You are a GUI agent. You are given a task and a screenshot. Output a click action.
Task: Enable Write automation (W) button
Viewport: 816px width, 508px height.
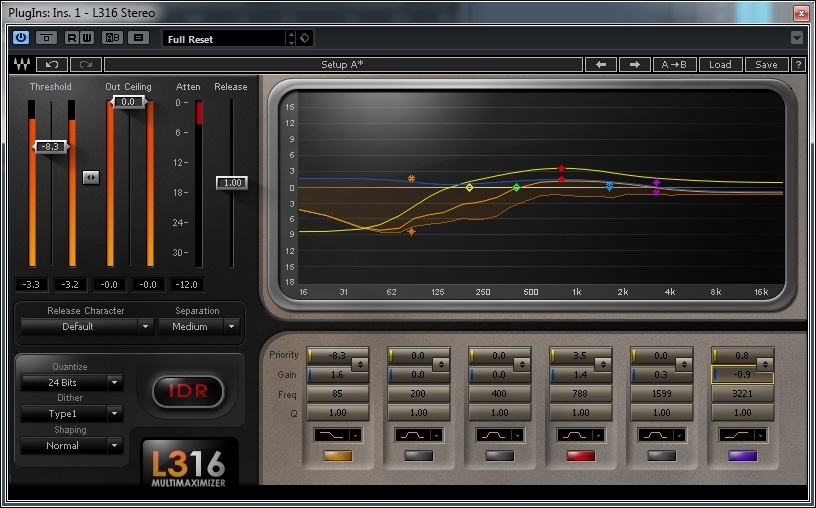87,37
